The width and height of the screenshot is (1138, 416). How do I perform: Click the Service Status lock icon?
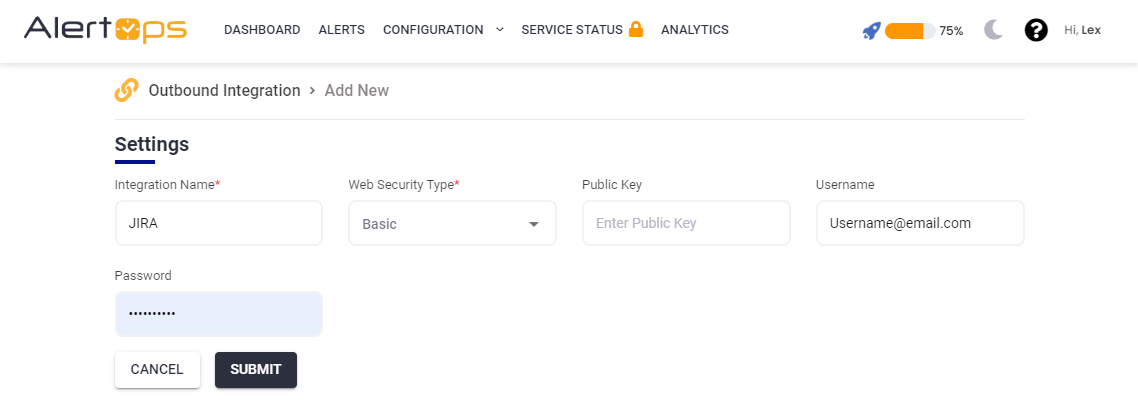tap(636, 29)
